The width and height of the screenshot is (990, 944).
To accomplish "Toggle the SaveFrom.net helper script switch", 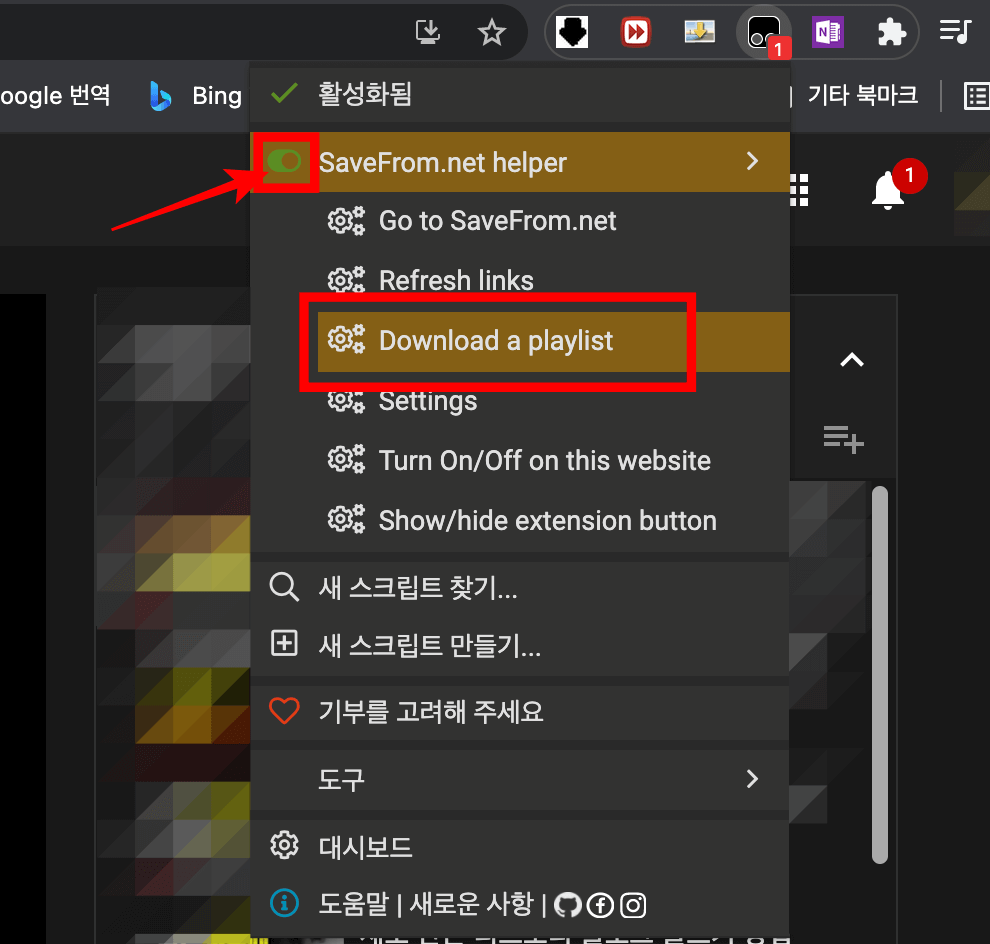I will pyautogui.click(x=284, y=162).
